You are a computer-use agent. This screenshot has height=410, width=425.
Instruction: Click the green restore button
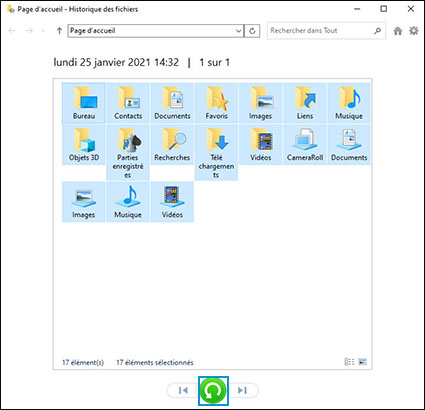213,391
